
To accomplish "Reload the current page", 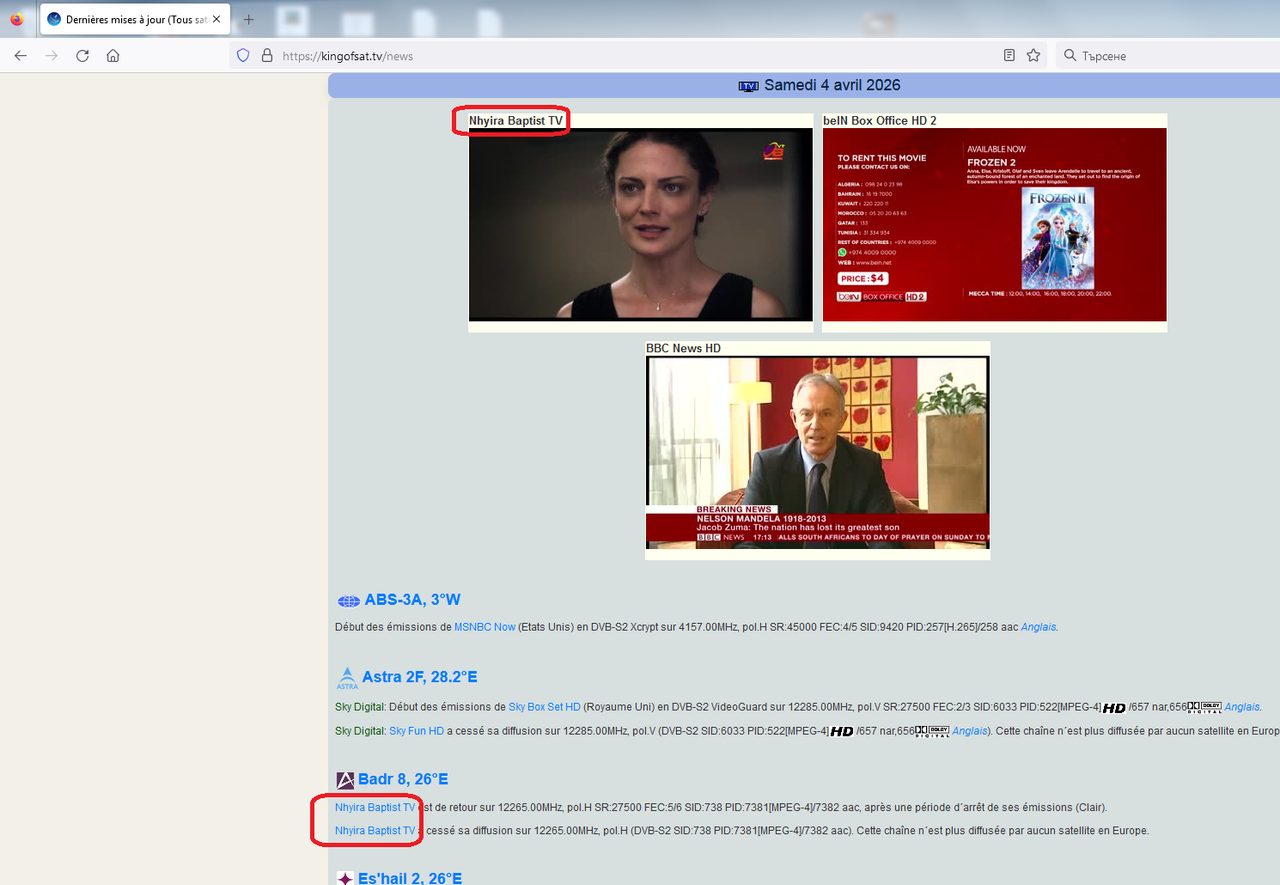I will (x=83, y=56).
